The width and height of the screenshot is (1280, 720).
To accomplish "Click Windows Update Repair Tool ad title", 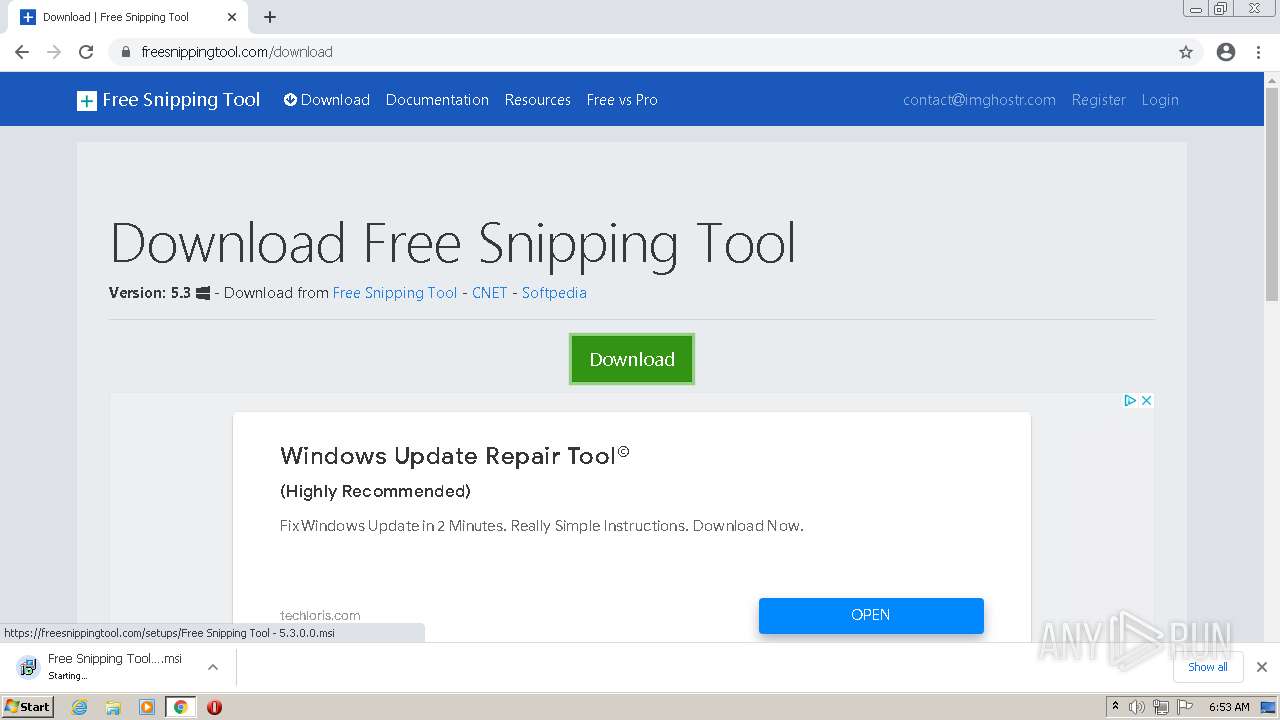I will 455,456.
